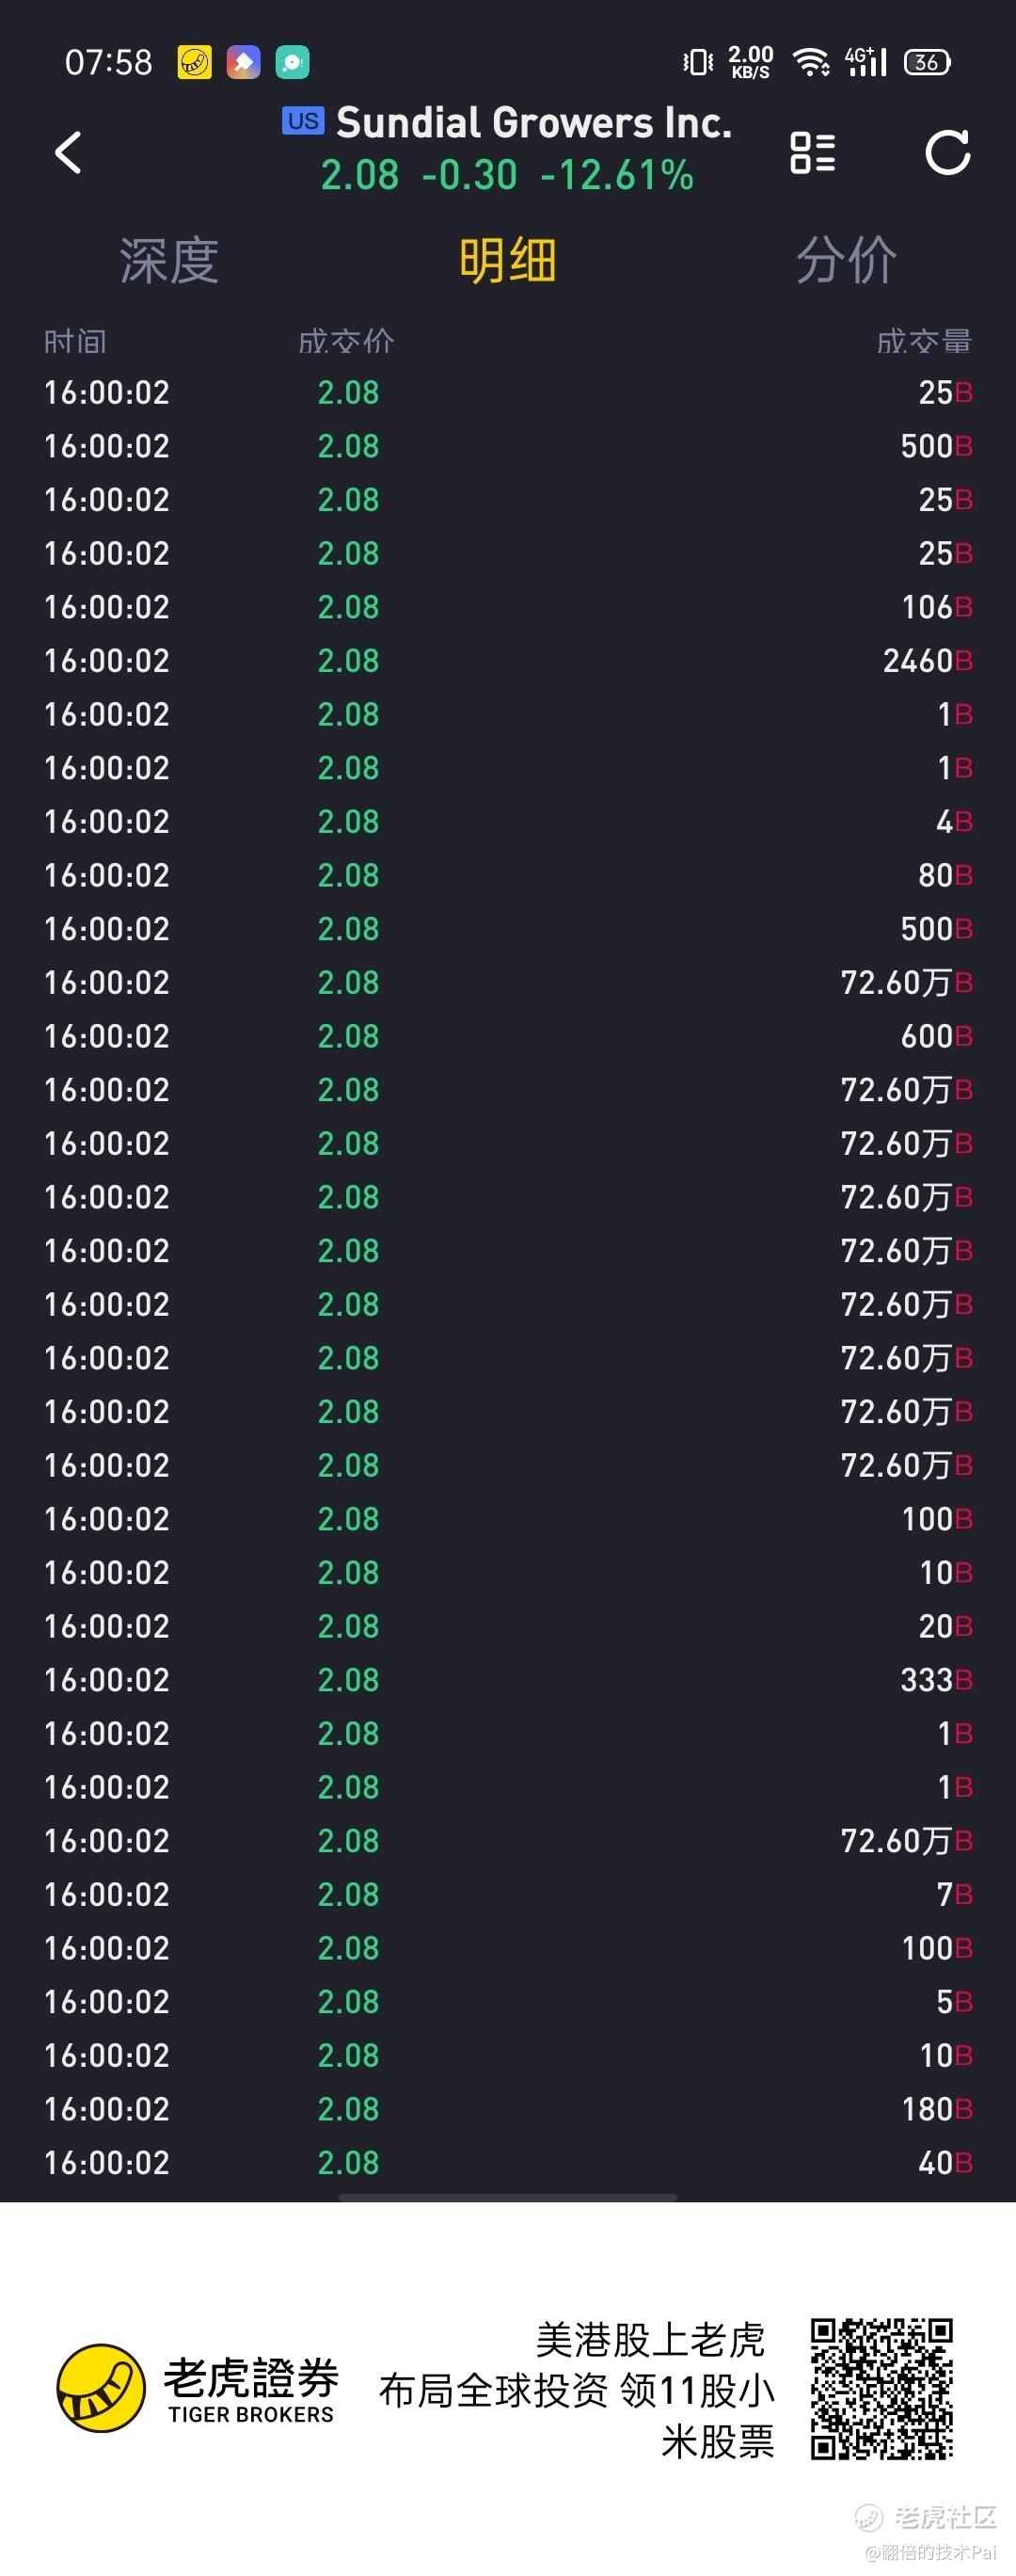Click the 成交量 column header
Image resolution: width=1016 pixels, height=2576 pixels.
click(924, 342)
